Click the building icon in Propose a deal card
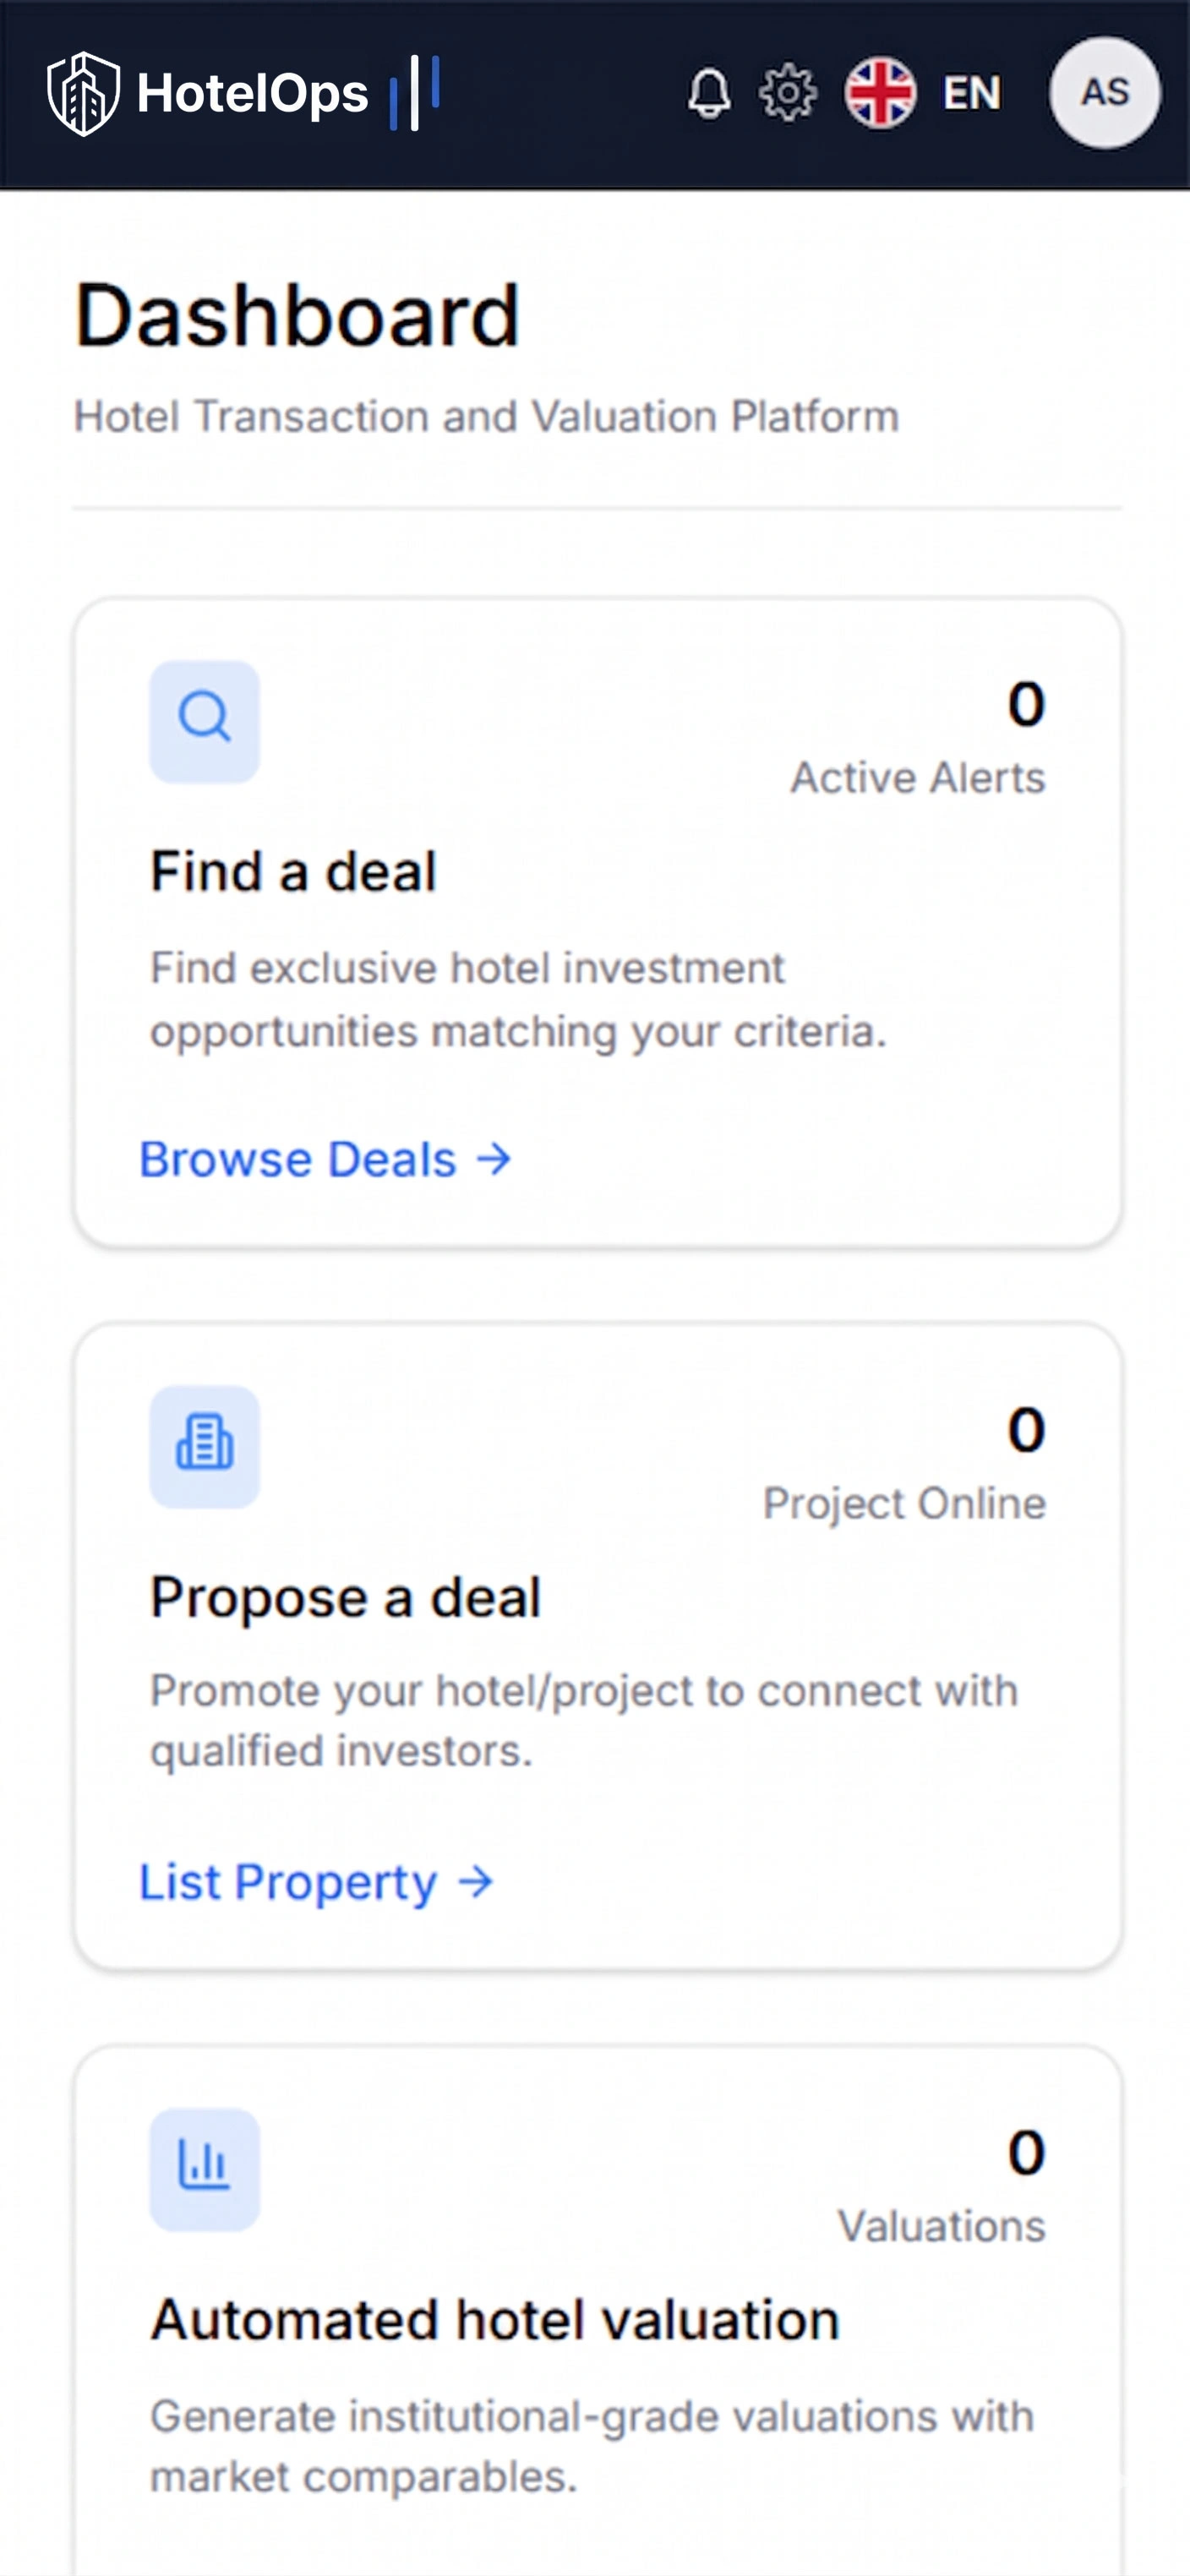Screen dimensions: 1190x2576 tap(205, 1446)
